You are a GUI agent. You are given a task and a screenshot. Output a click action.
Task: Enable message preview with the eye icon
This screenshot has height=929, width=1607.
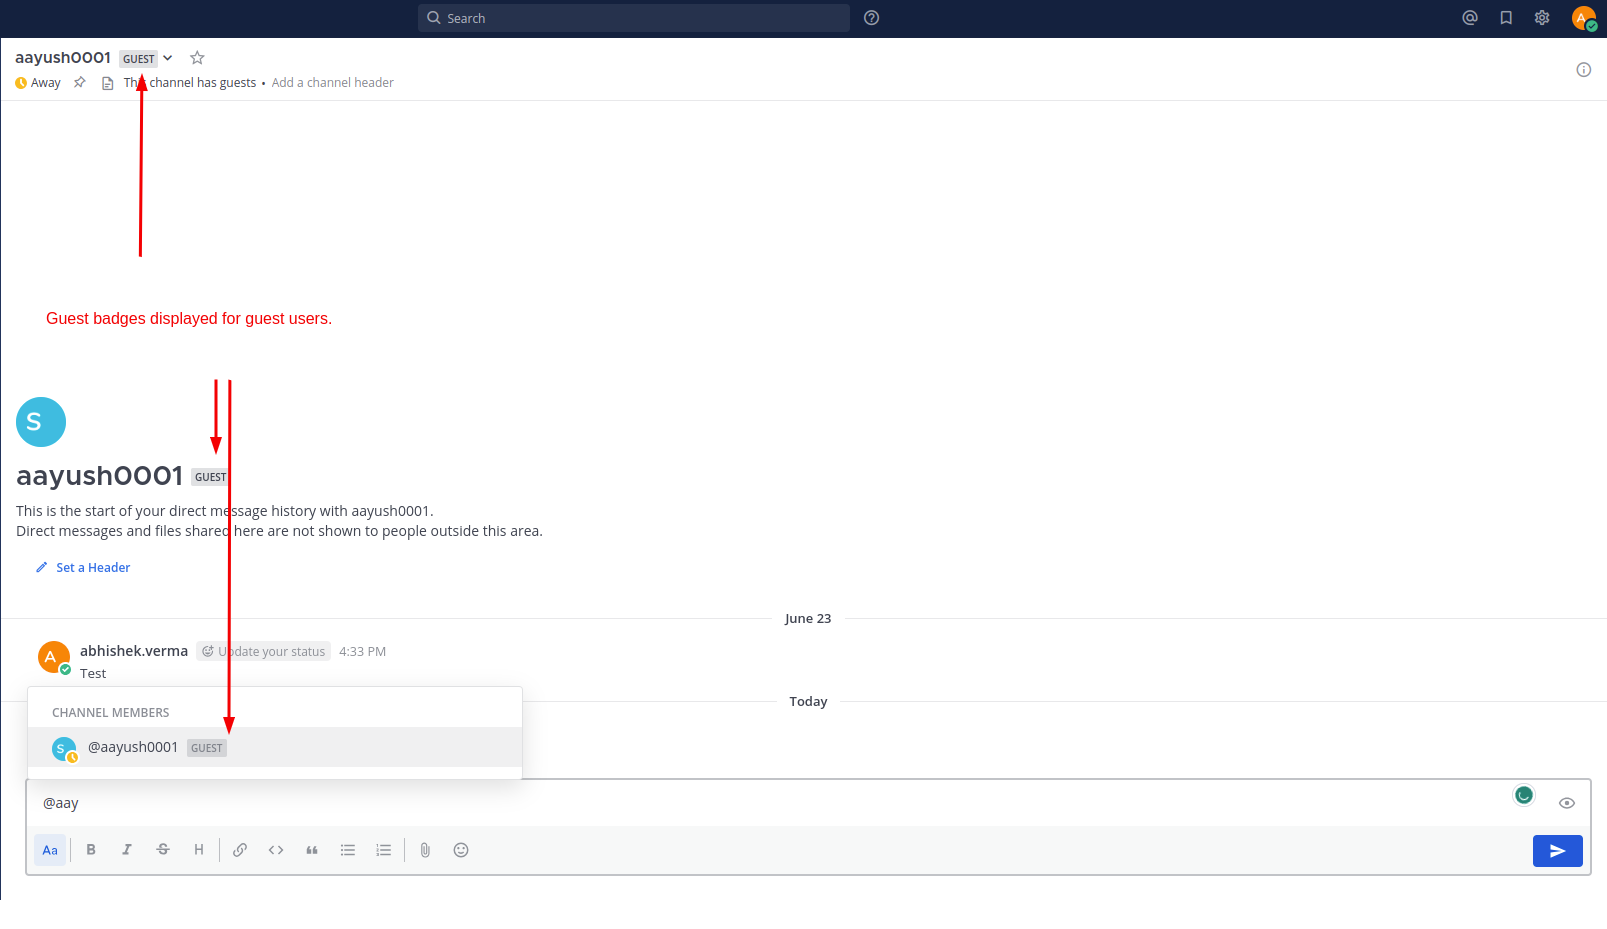[x=1566, y=803]
